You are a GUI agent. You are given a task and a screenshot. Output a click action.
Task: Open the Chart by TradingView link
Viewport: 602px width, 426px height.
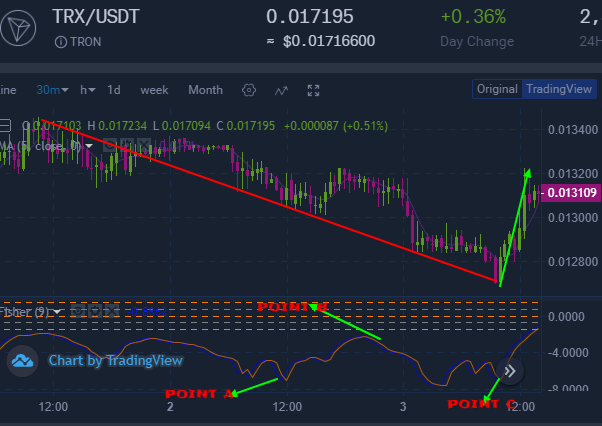coord(116,360)
